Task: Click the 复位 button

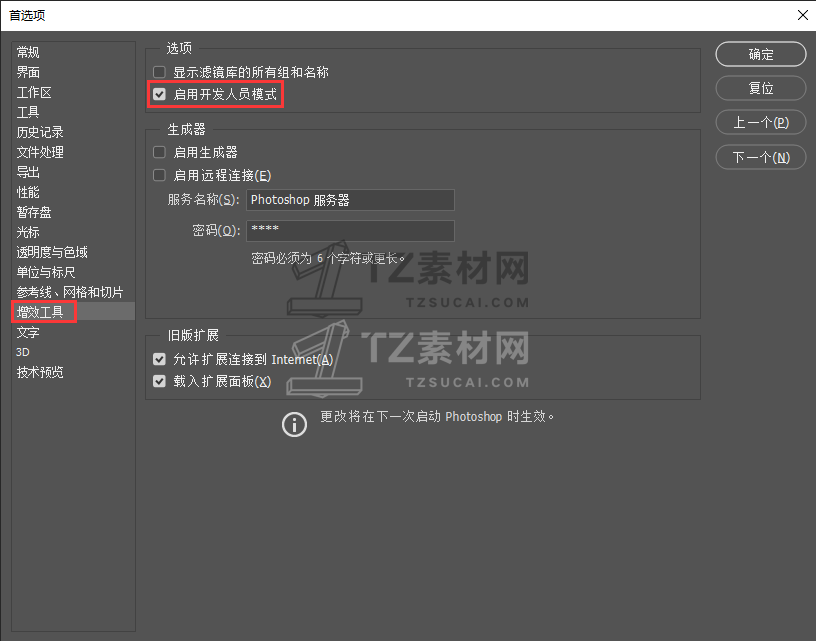Action: pyautogui.click(x=761, y=88)
